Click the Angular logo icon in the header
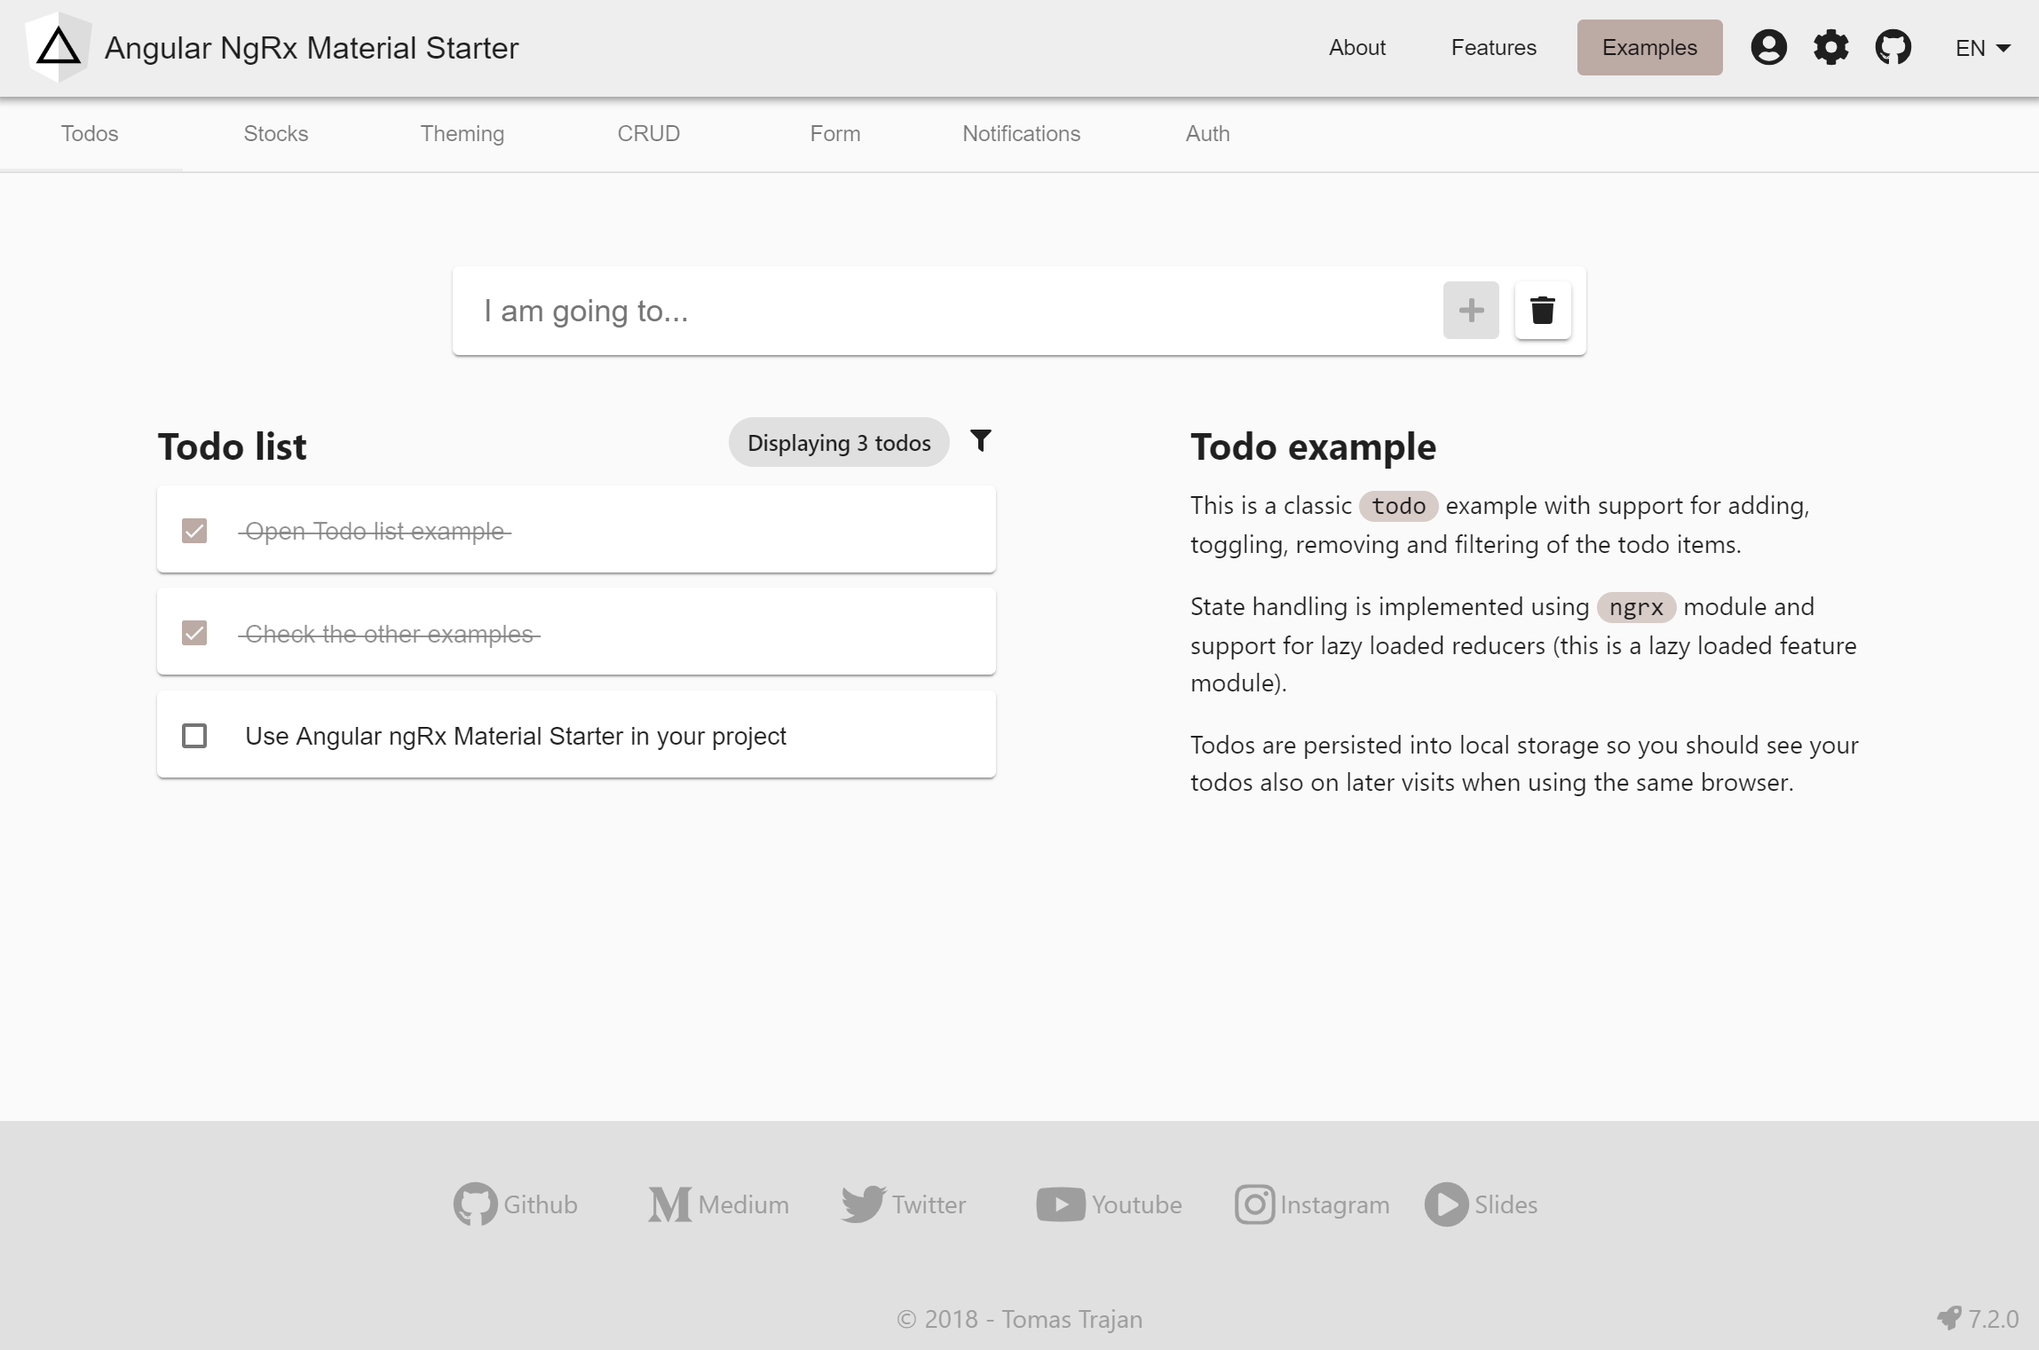 [x=58, y=47]
